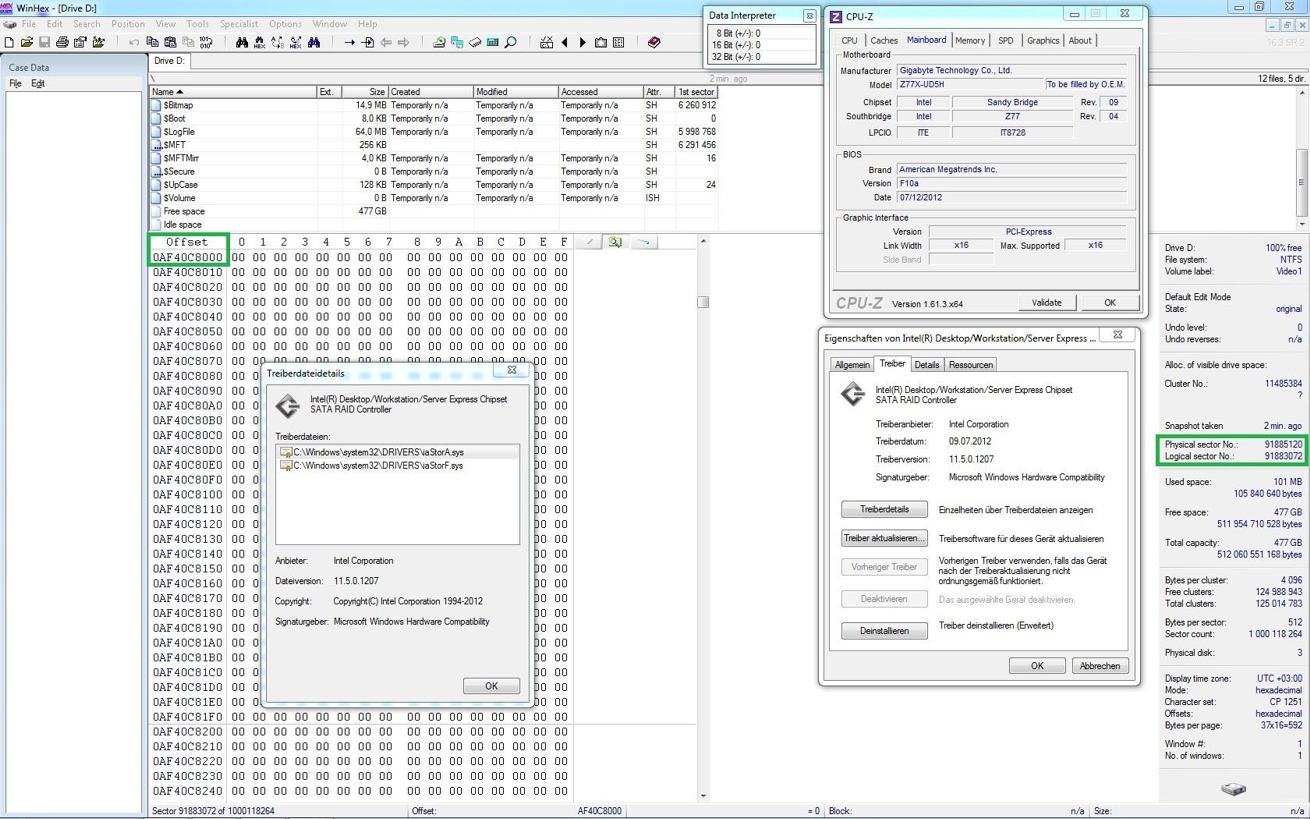This screenshot has width=1310, height=819.
Task: Click Treiberdetails button
Action: [x=884, y=509]
